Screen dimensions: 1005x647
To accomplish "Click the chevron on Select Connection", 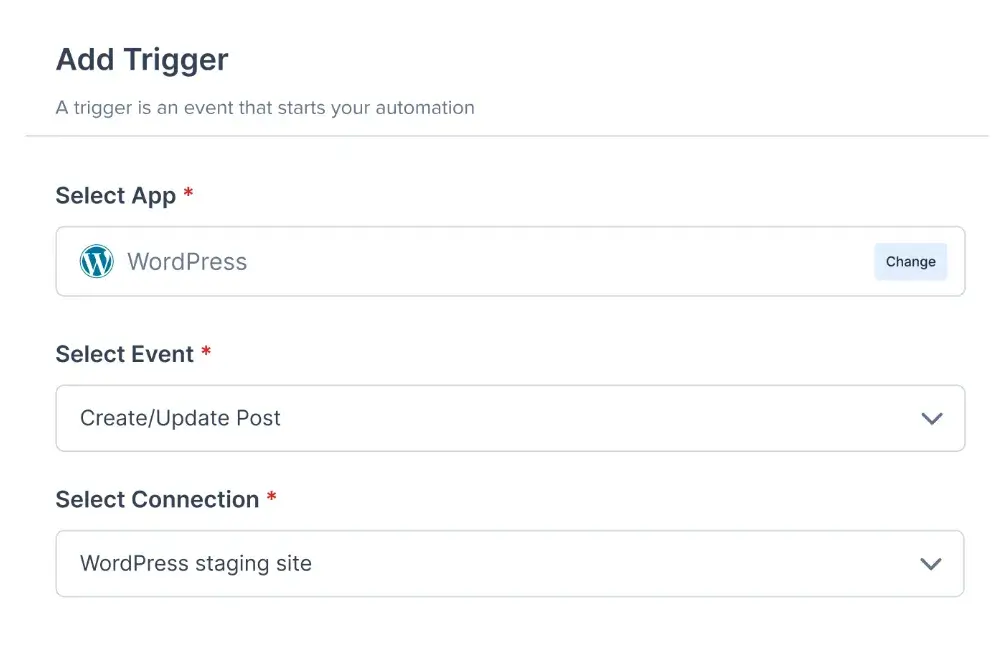I will [931, 563].
